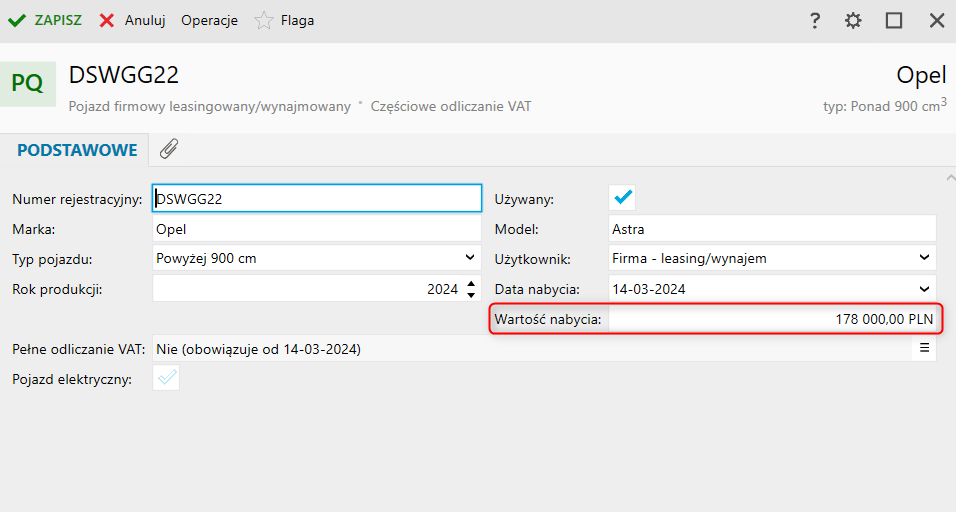Open the Data nabycia date picker
Viewport: 956px width, 512px height.
(924, 288)
